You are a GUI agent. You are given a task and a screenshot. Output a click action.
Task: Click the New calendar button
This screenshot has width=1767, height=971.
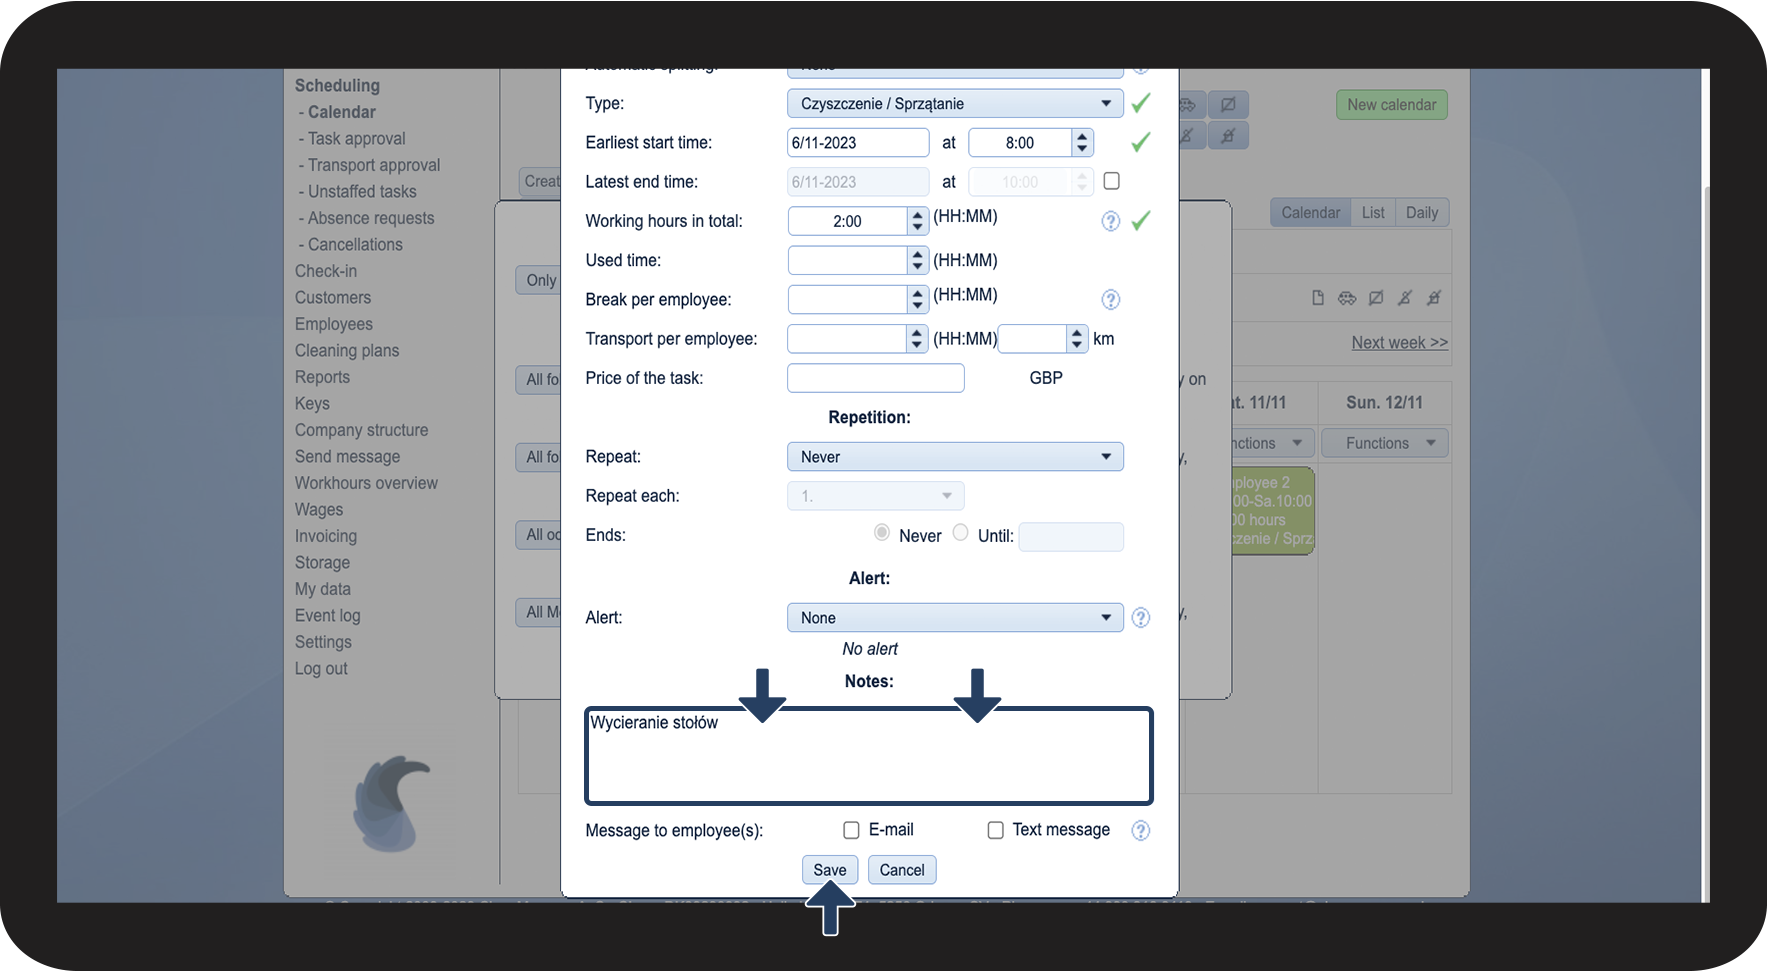1391,105
